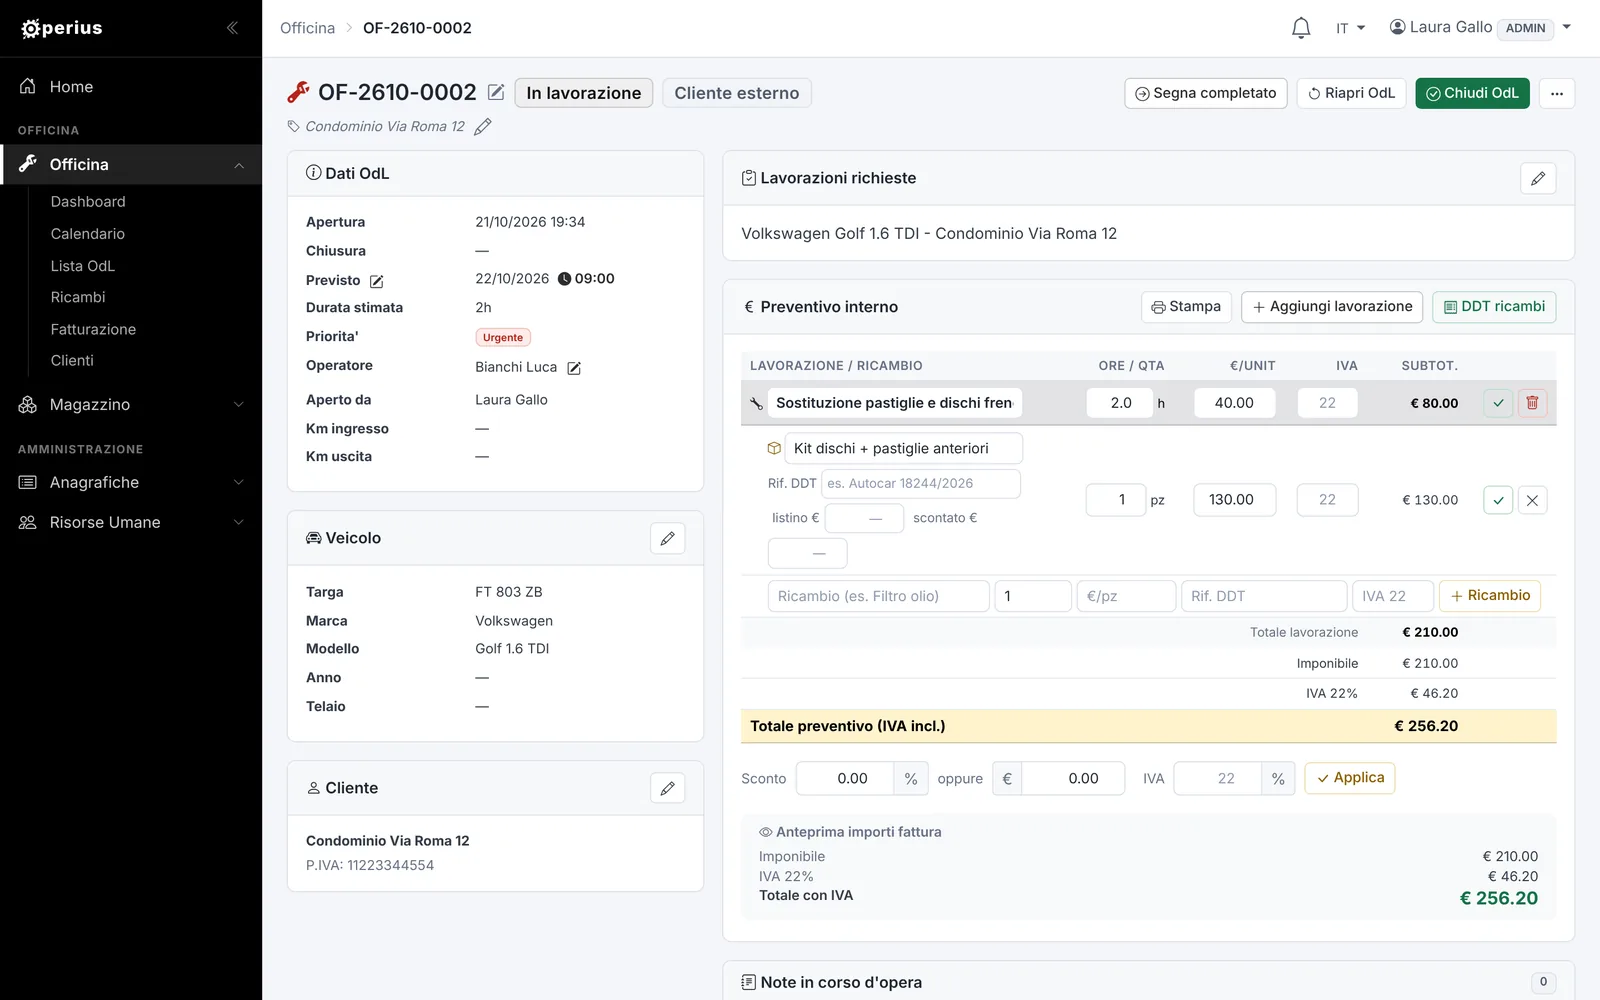Edit OdL title pencil icon next to OF-2610-0002
This screenshot has height=1000, width=1600.
(496, 92)
